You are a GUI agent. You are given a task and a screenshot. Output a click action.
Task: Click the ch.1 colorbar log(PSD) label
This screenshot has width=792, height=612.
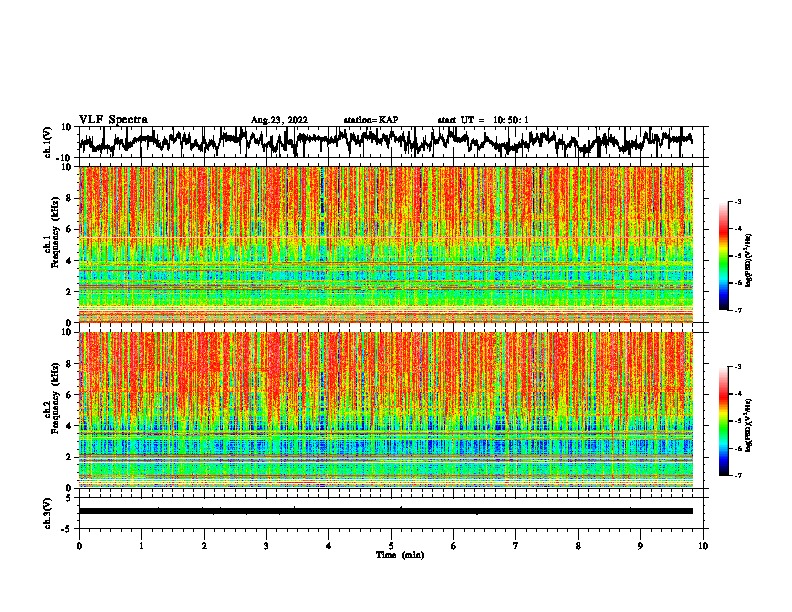pos(750,260)
